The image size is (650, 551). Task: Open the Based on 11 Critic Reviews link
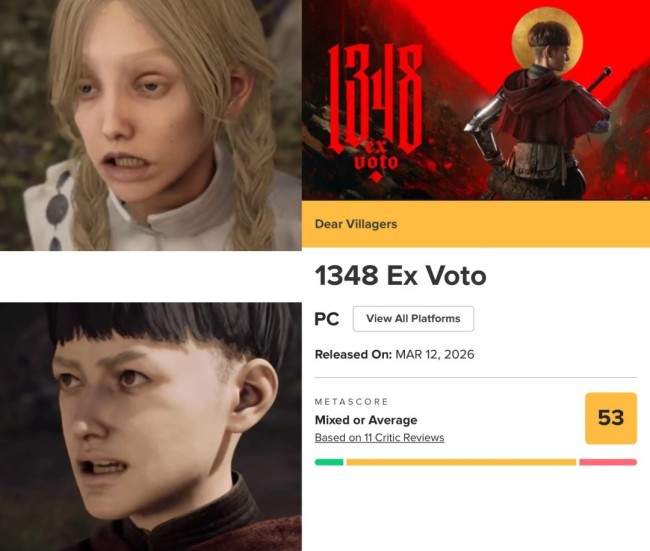click(x=379, y=438)
